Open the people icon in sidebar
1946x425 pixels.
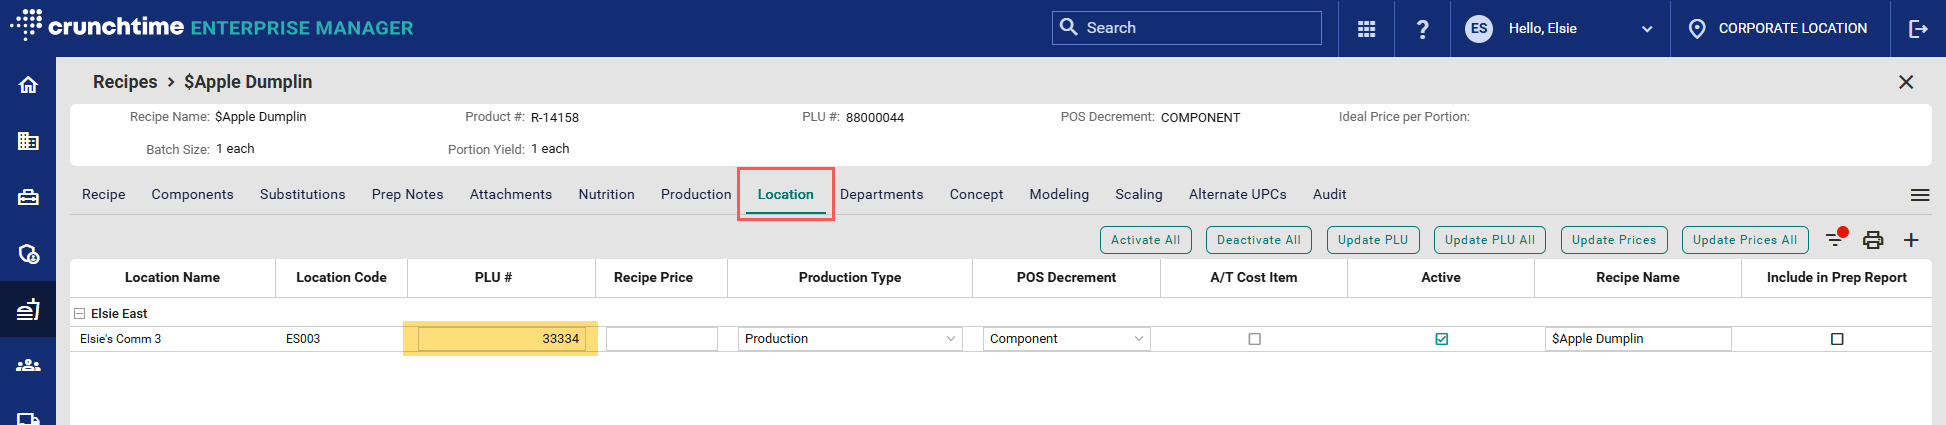click(x=28, y=365)
